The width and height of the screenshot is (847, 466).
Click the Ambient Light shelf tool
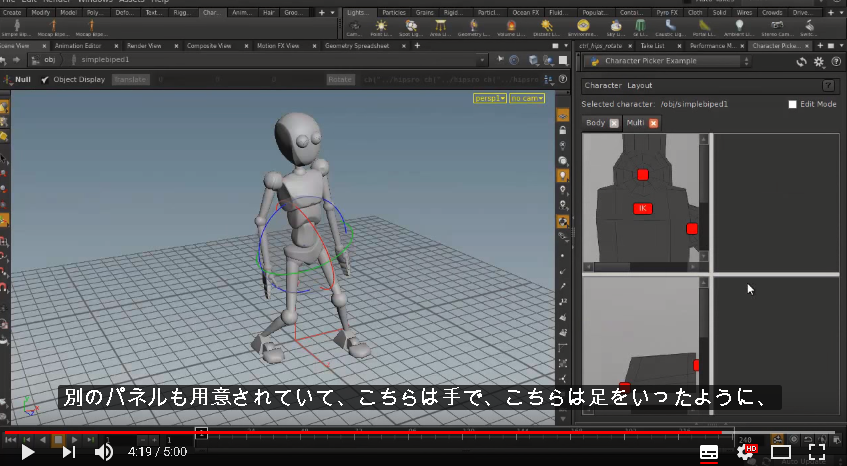738,28
